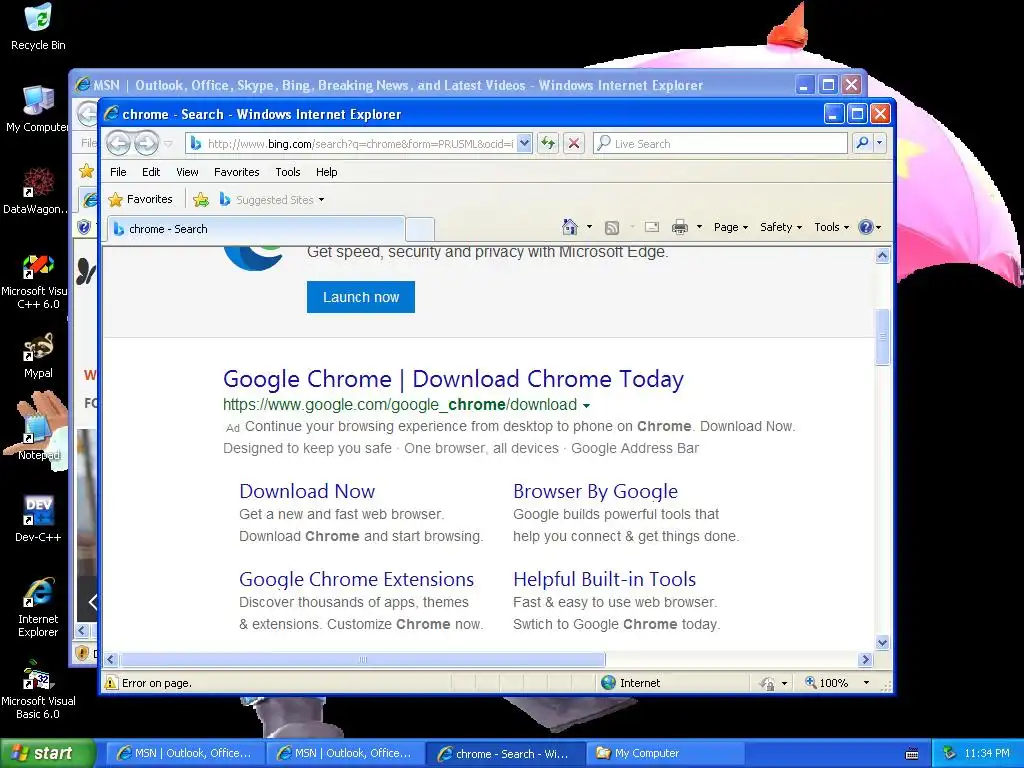The image size is (1024, 768).
Task: Click the vertical scrollbar thumb
Action: click(x=882, y=337)
